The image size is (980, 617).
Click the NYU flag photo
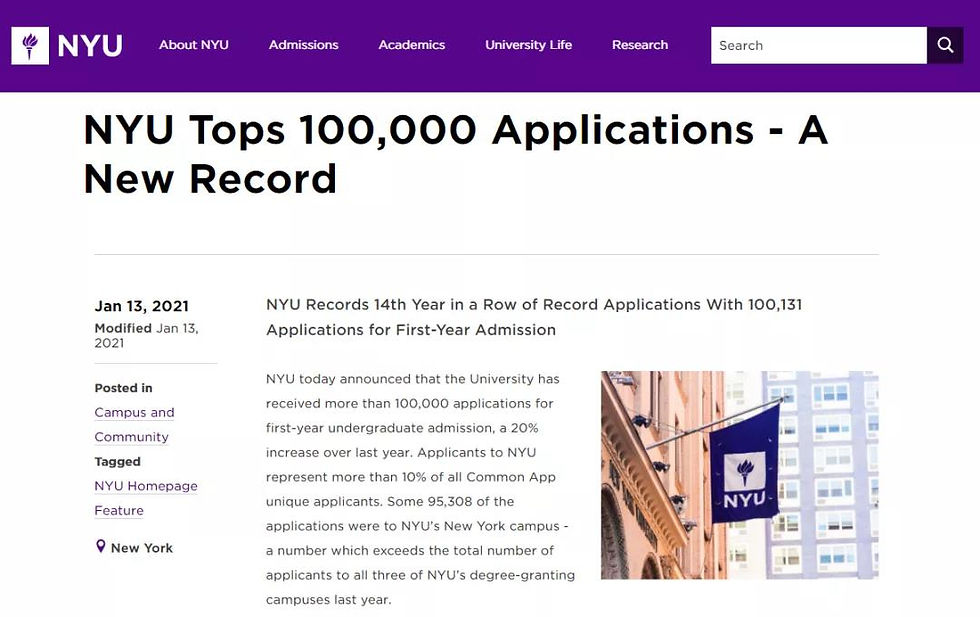pyautogui.click(x=740, y=475)
